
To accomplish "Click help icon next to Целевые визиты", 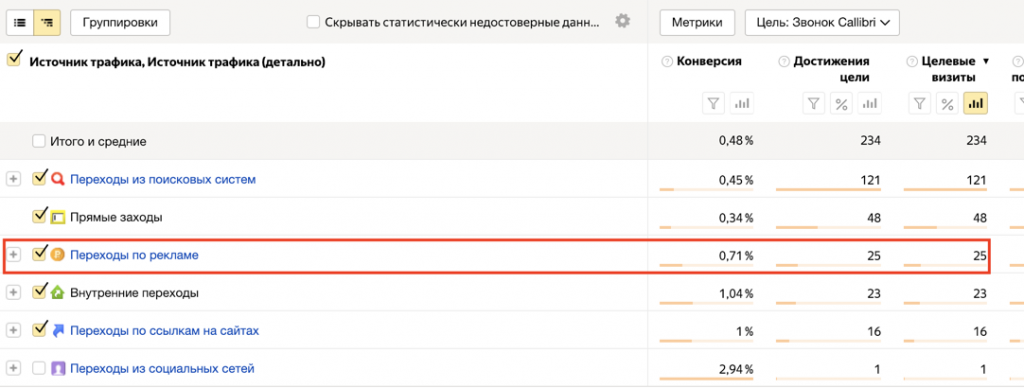I will coord(912,62).
